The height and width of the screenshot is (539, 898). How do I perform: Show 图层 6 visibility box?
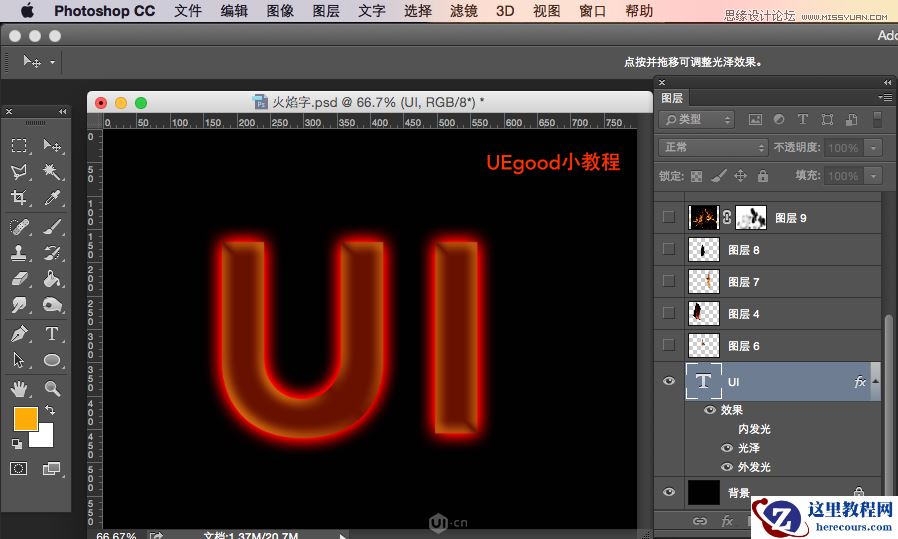(668, 345)
